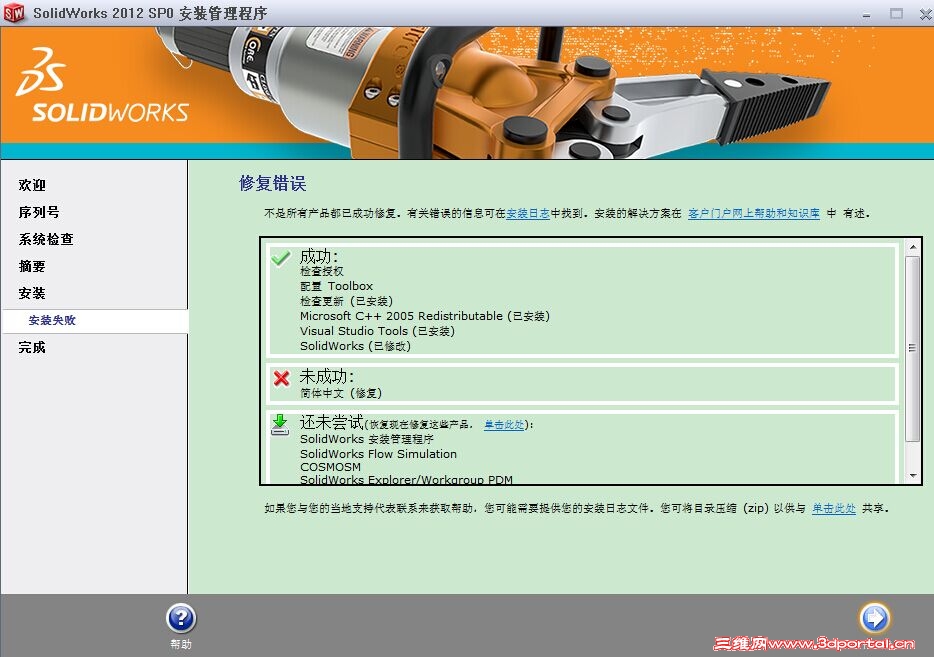Image resolution: width=934 pixels, height=657 pixels.
Task: Click COSMOSM entry in list
Action: pyautogui.click(x=331, y=467)
